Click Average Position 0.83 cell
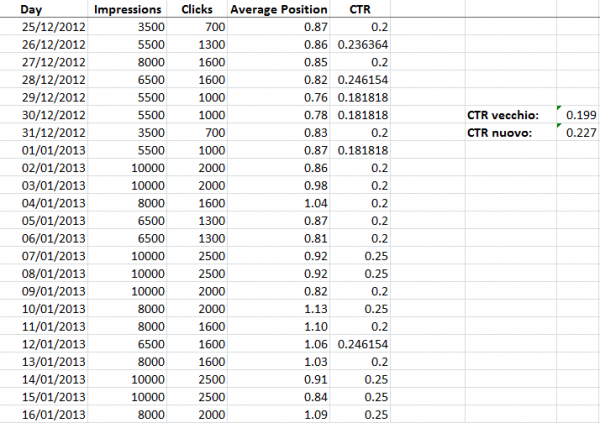 [279, 132]
